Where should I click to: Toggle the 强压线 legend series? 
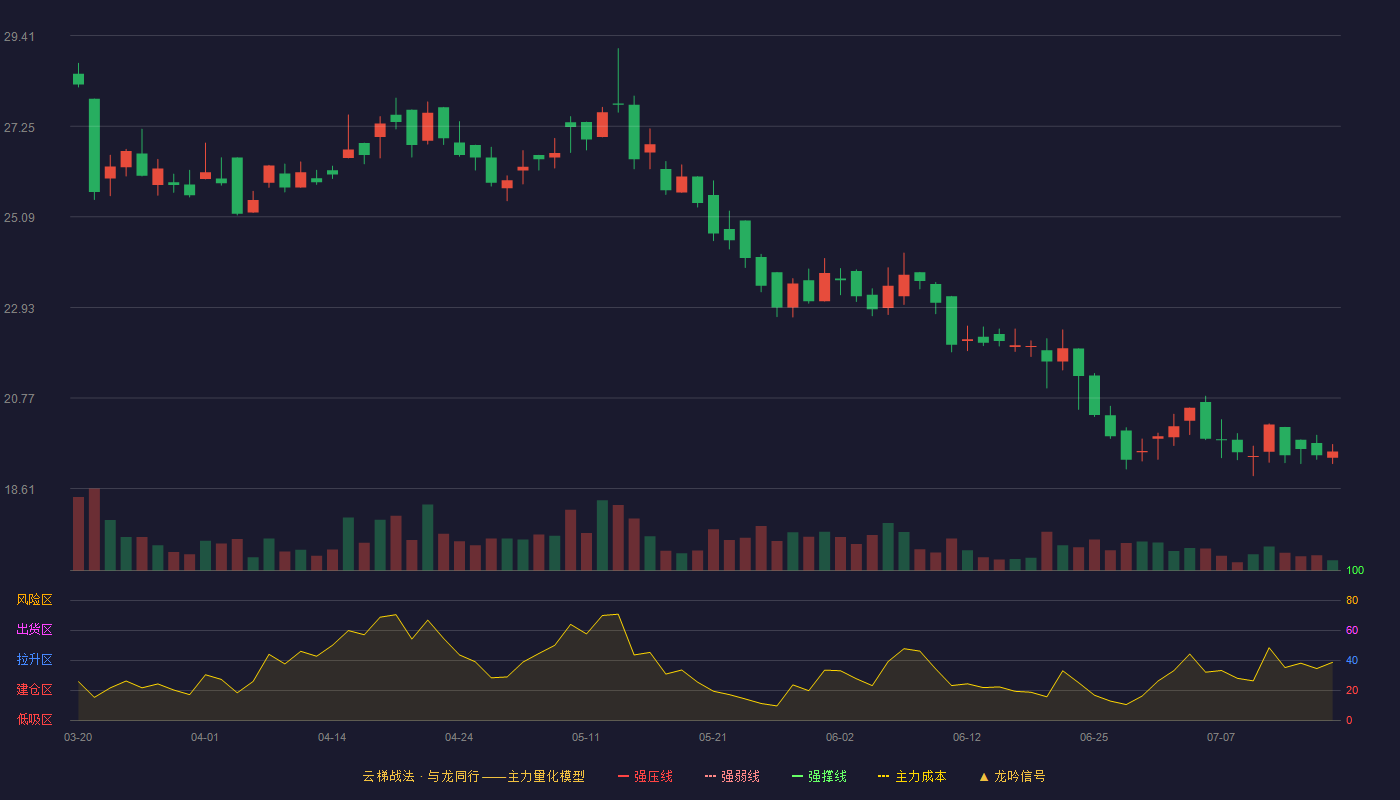[x=645, y=776]
